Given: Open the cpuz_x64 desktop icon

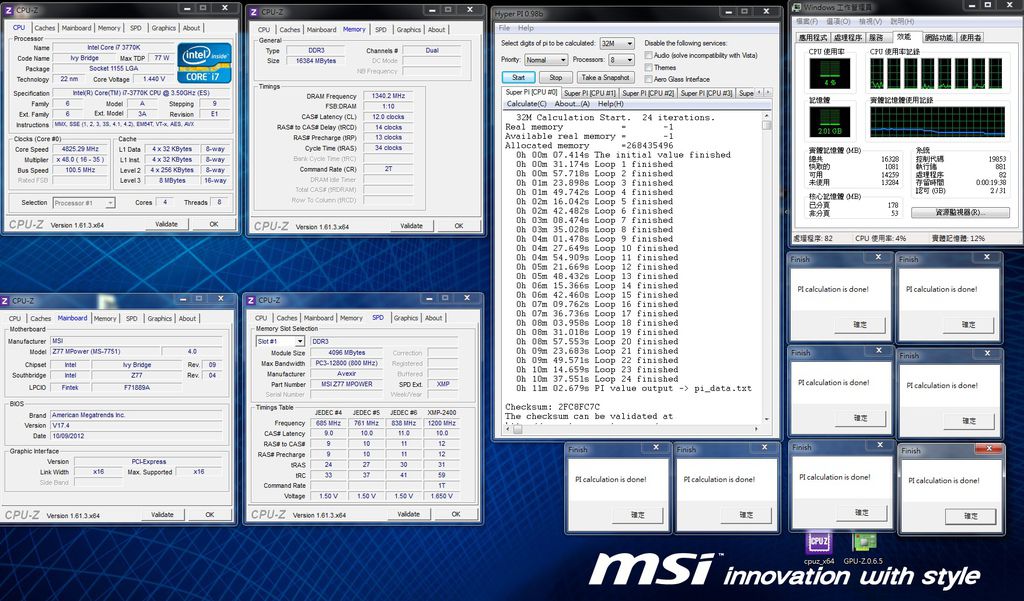Looking at the screenshot, I should coord(818,547).
